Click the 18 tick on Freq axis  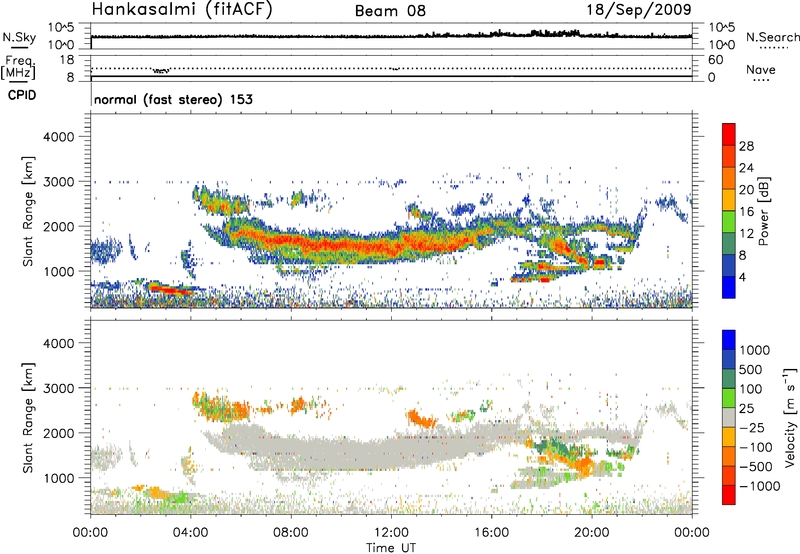pos(67,60)
